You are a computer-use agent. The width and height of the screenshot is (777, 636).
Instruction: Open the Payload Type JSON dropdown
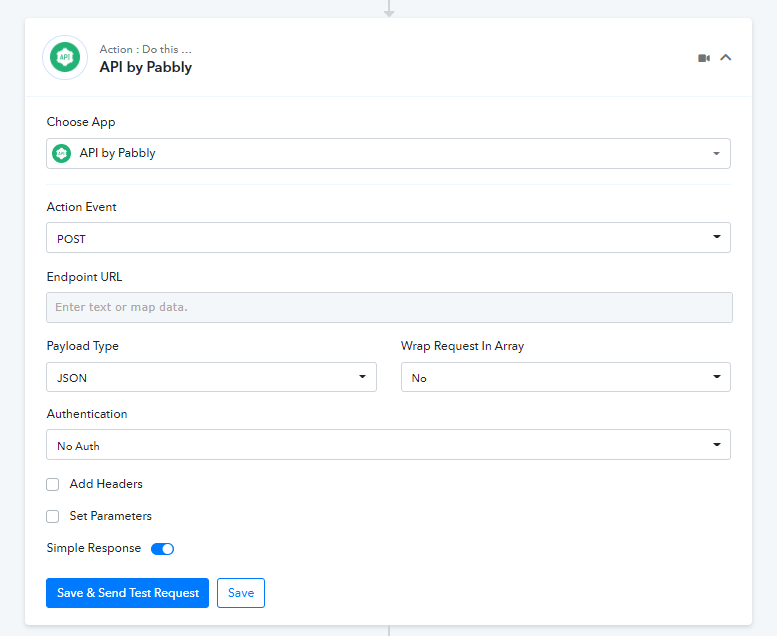click(212, 377)
